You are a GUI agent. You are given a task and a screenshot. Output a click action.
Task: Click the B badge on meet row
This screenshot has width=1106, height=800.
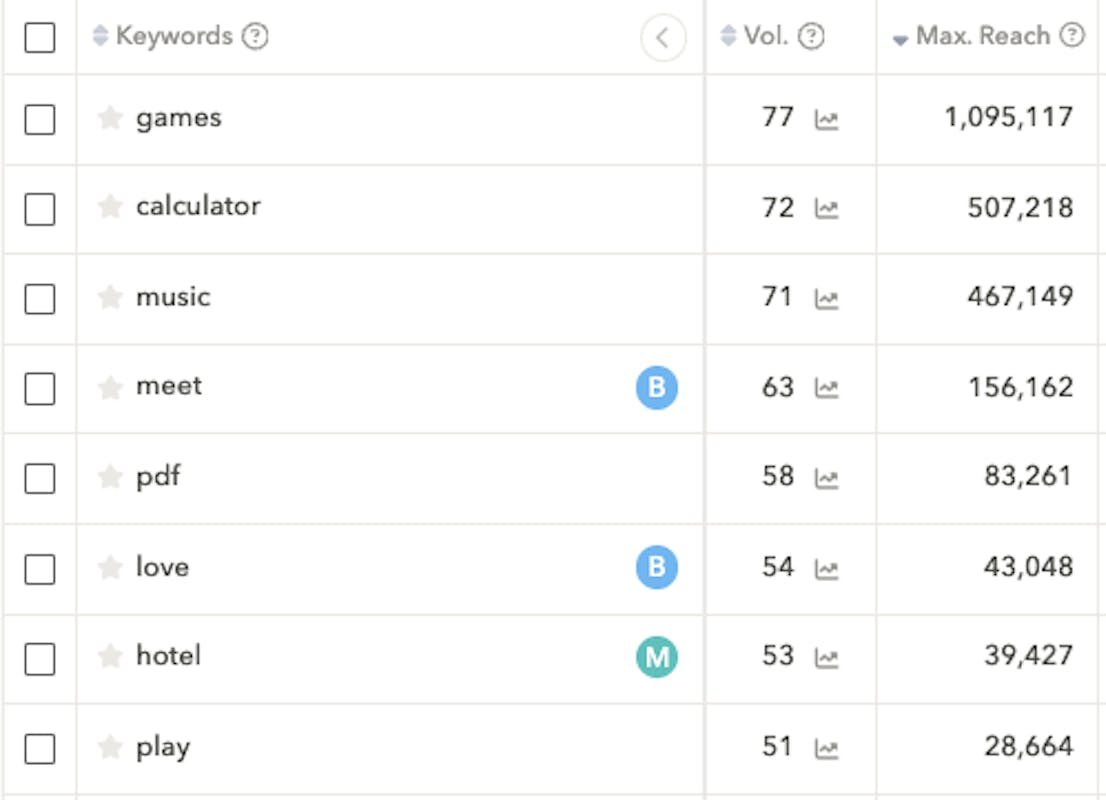click(657, 387)
